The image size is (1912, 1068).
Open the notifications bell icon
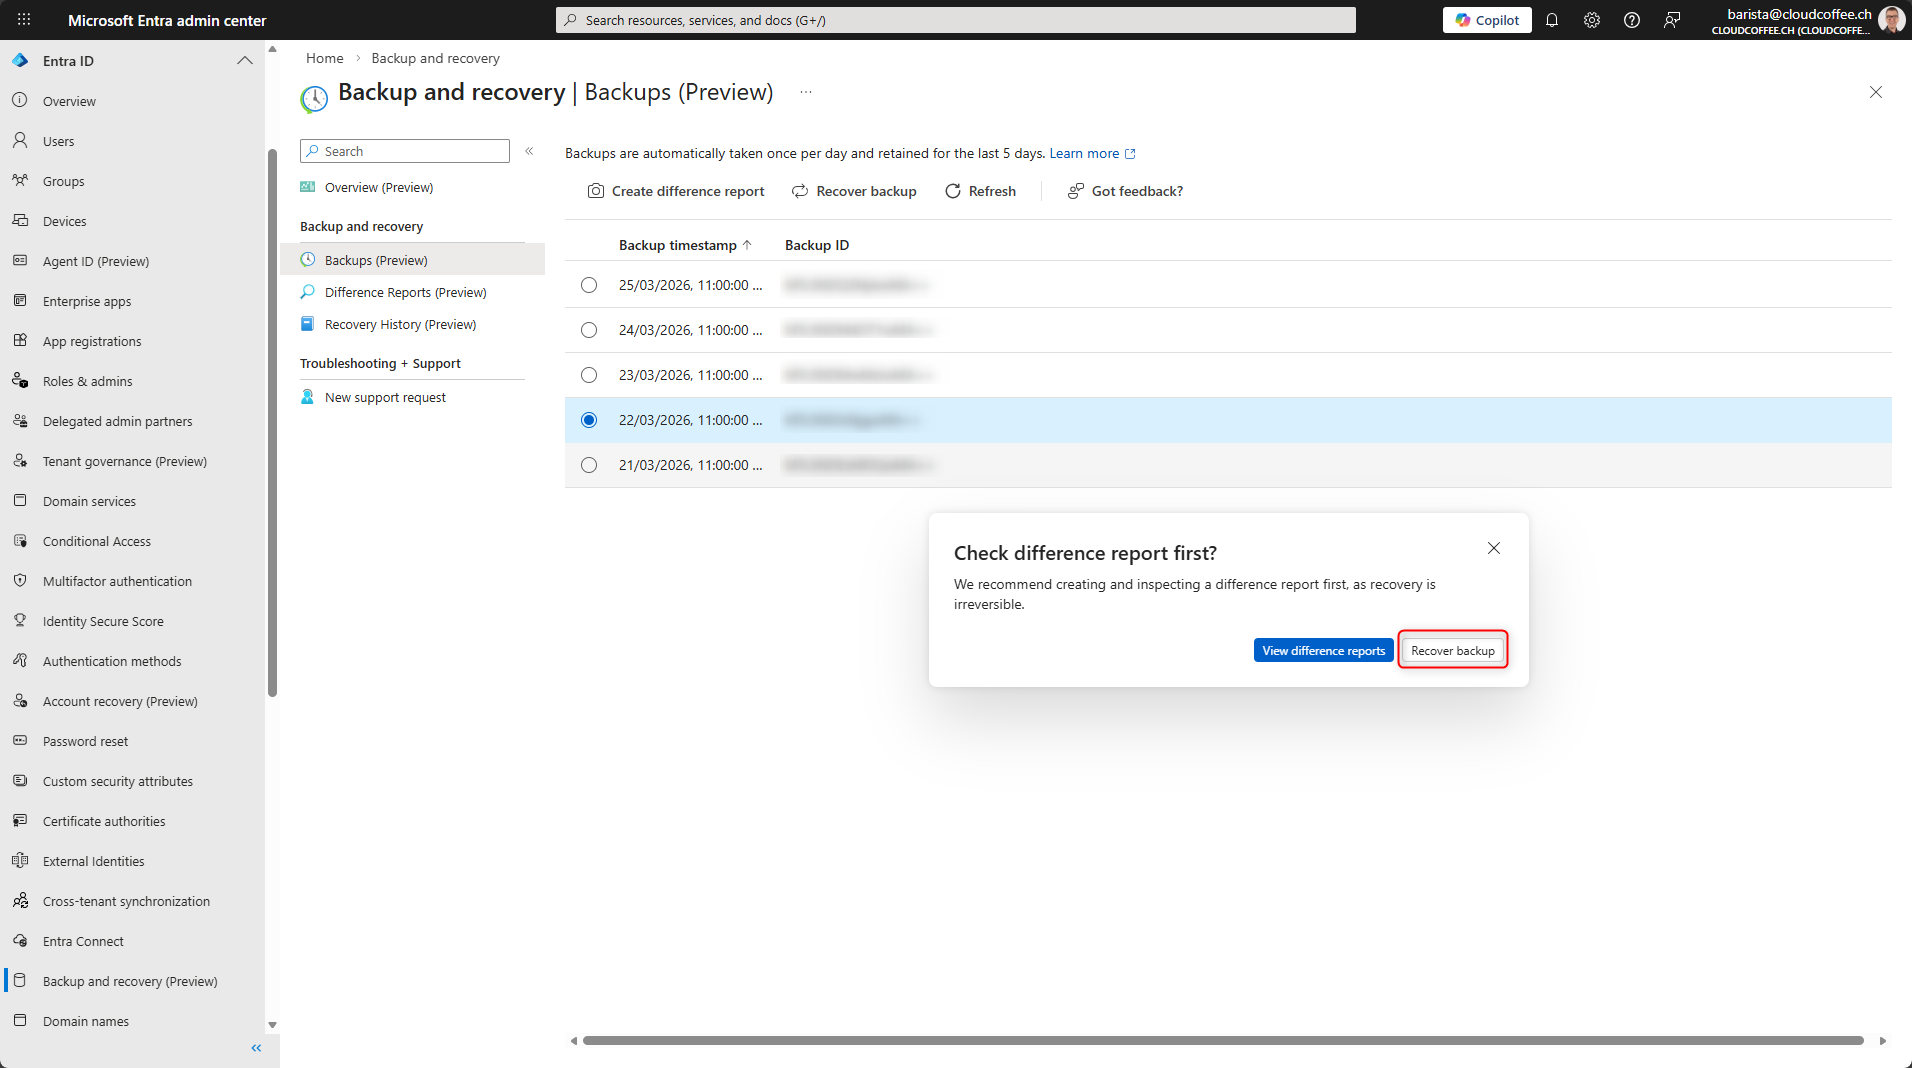point(1552,20)
